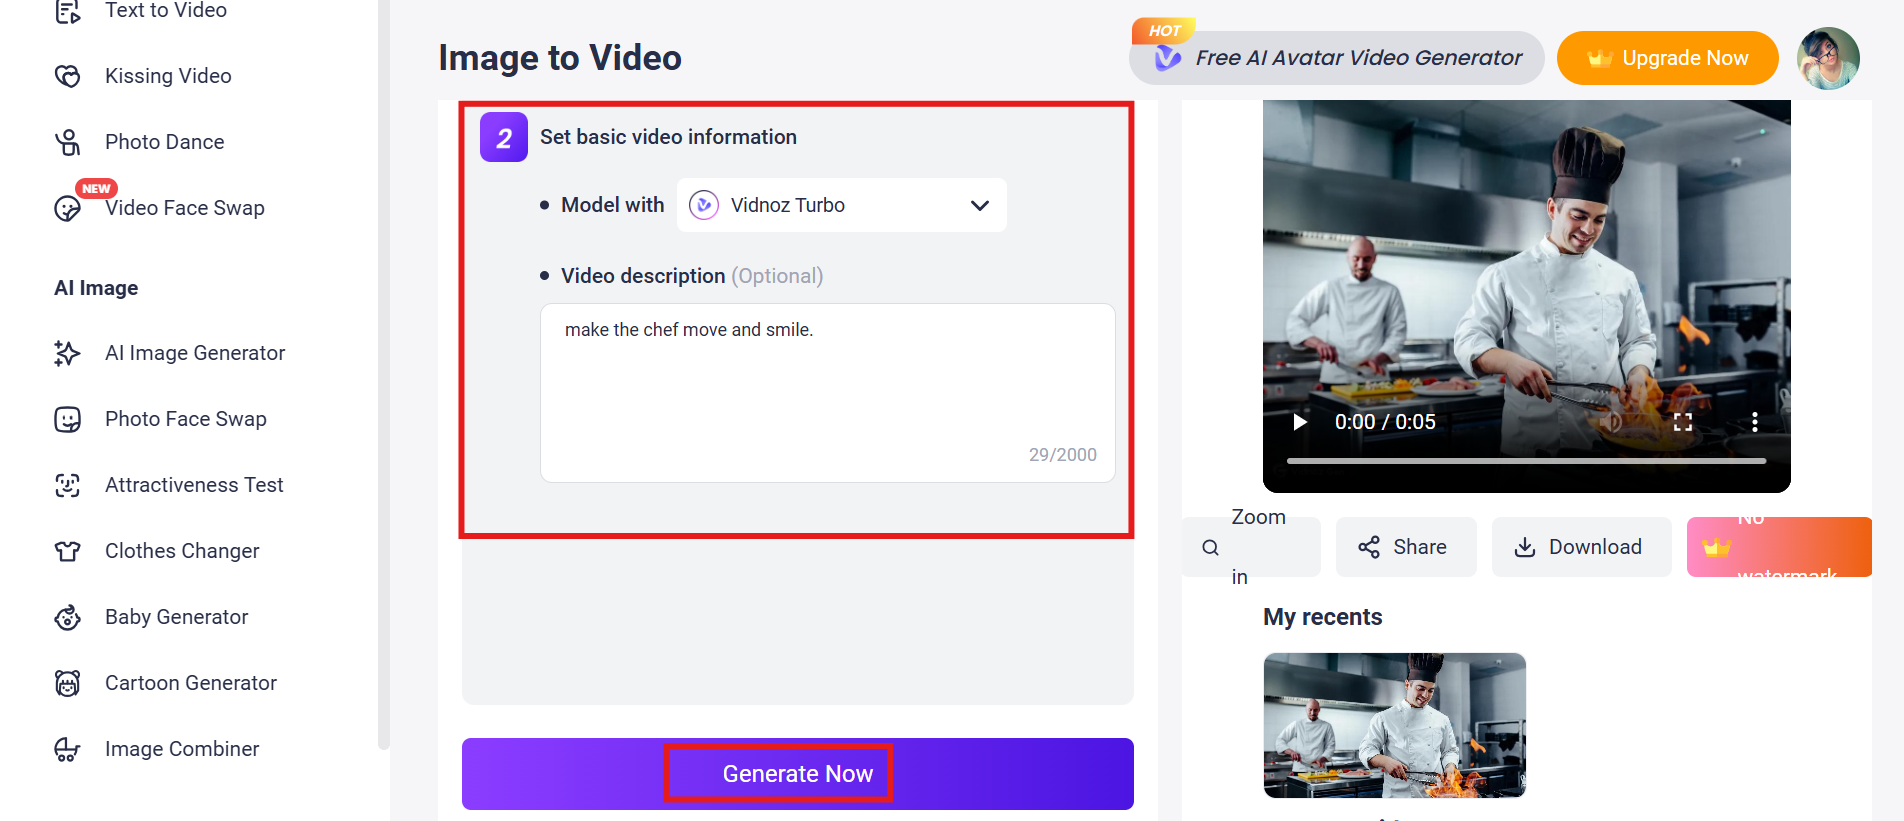
Task: Click the sidebar scrollbar
Action: (x=383, y=375)
